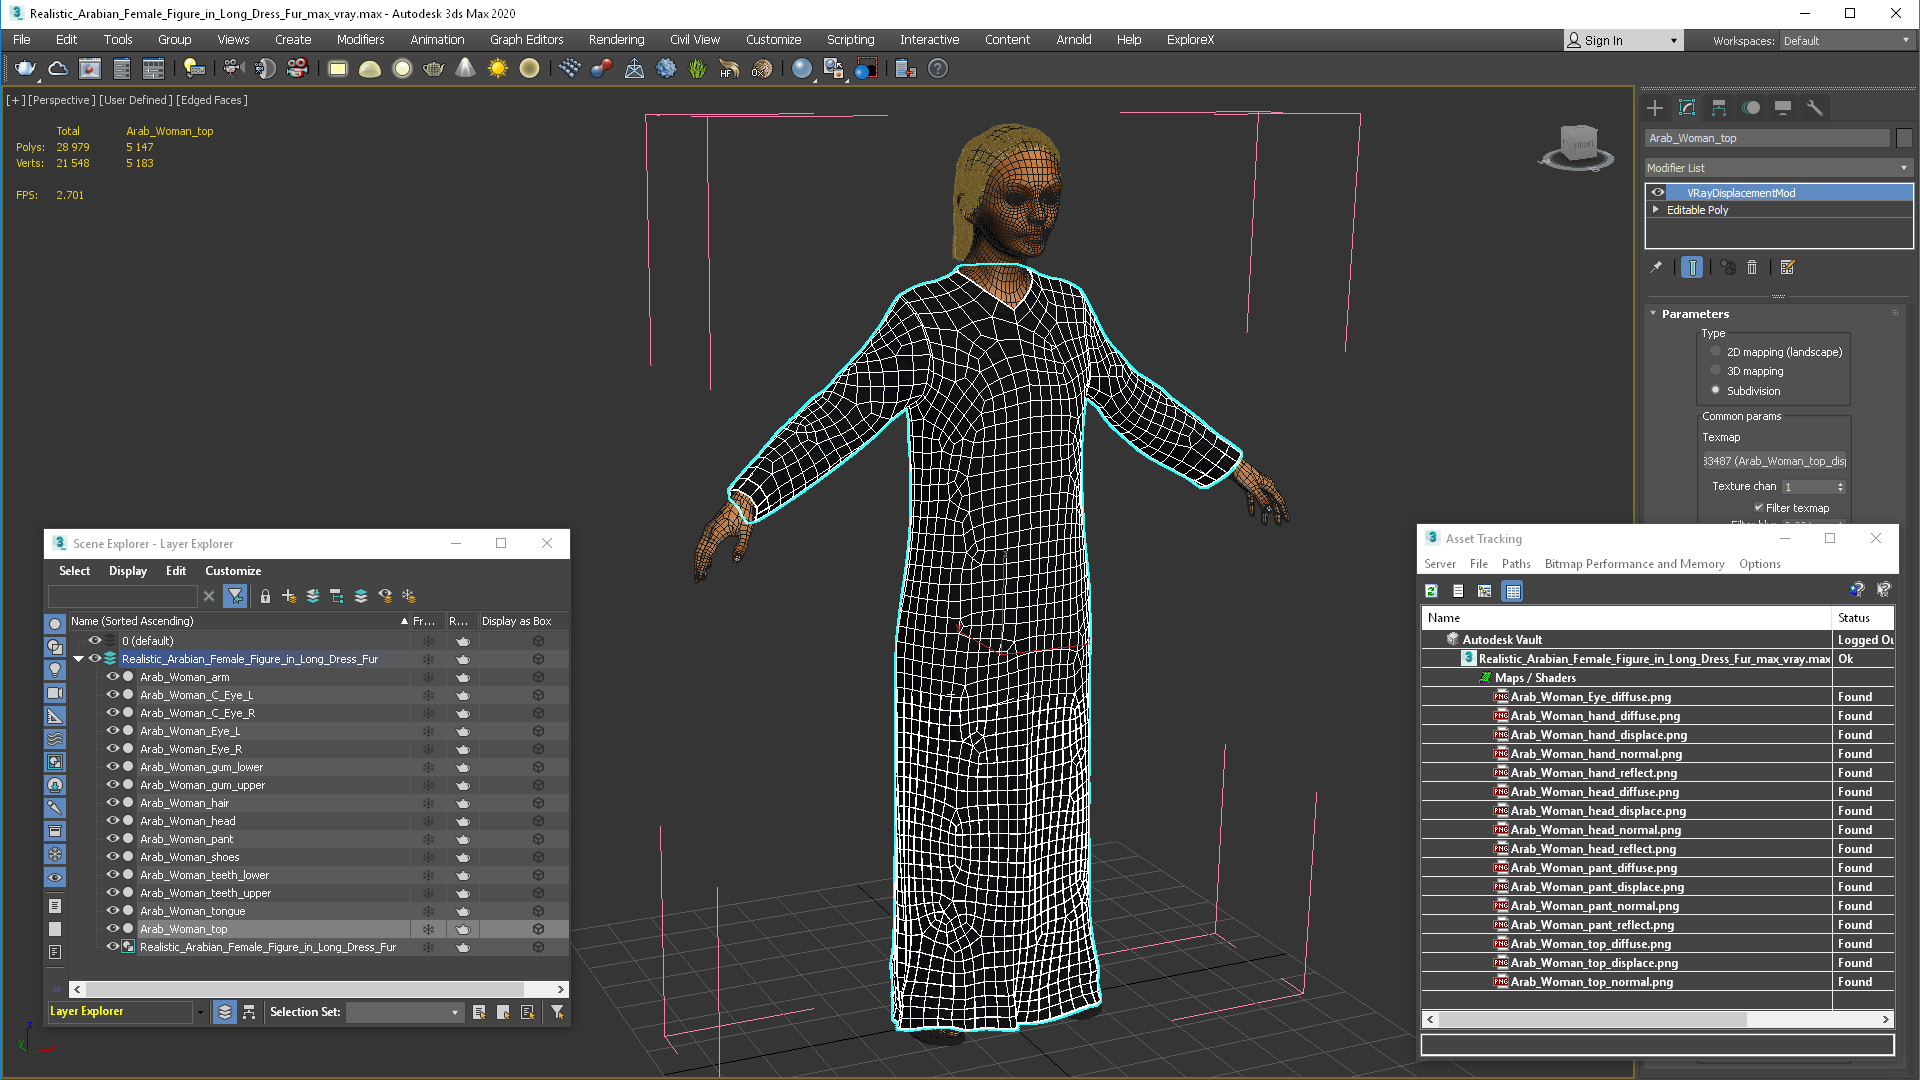
Task: Click the lock icon in Scene Explorer toolbar
Action: pyautogui.click(x=265, y=596)
